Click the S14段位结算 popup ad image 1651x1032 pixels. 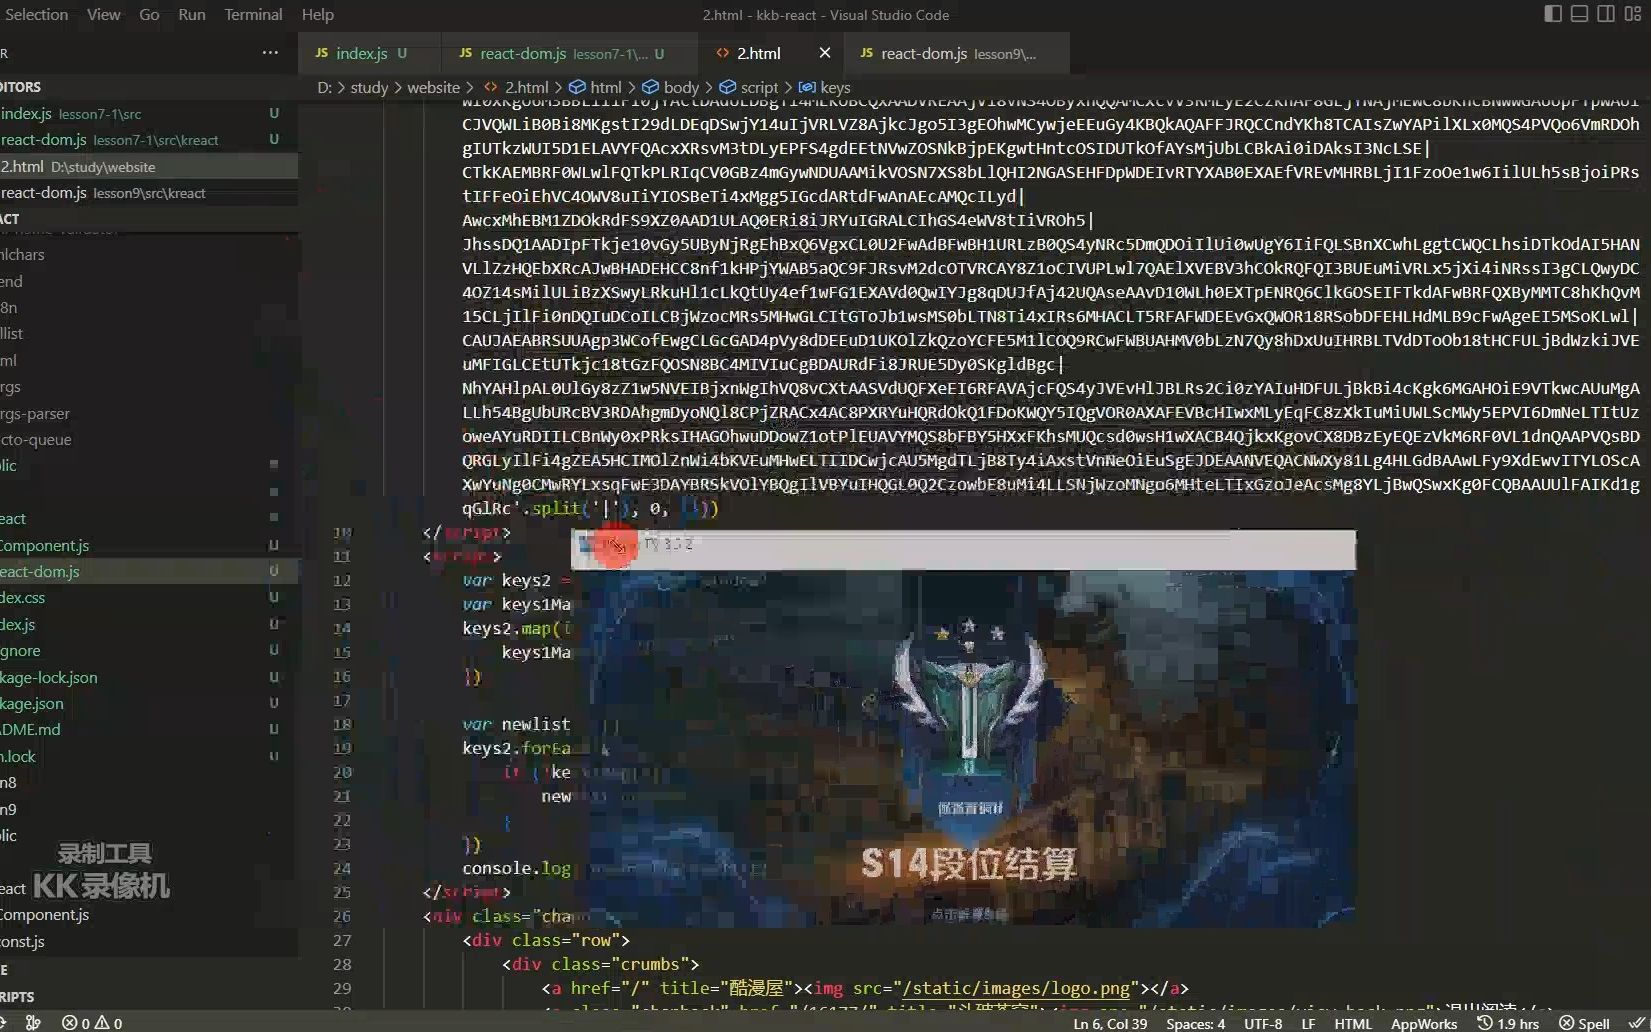[x=963, y=748]
